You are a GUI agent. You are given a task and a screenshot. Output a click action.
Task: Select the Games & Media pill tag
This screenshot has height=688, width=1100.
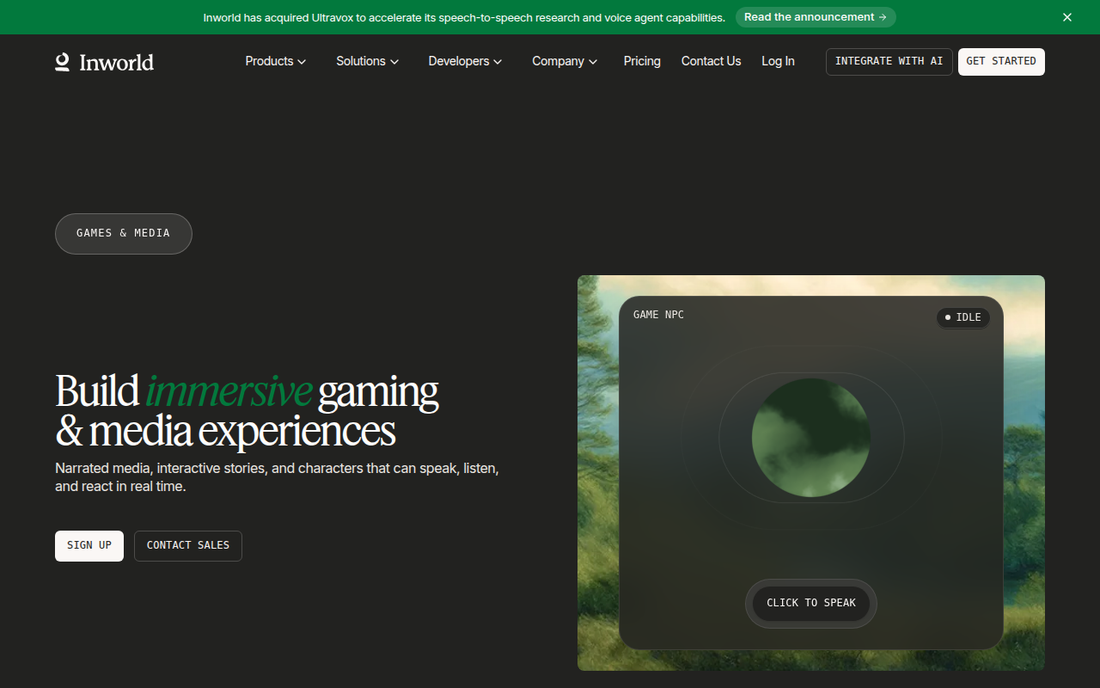coord(123,234)
